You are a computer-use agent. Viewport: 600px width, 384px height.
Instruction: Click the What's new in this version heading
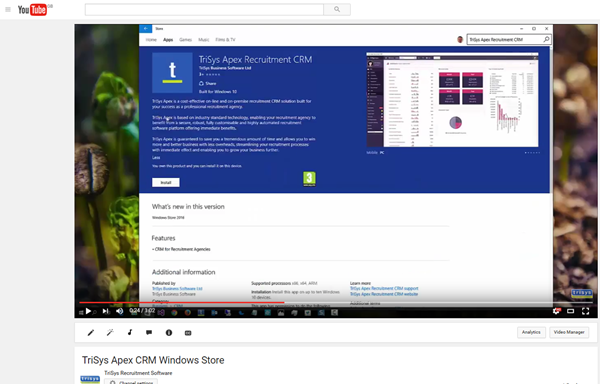click(x=188, y=207)
